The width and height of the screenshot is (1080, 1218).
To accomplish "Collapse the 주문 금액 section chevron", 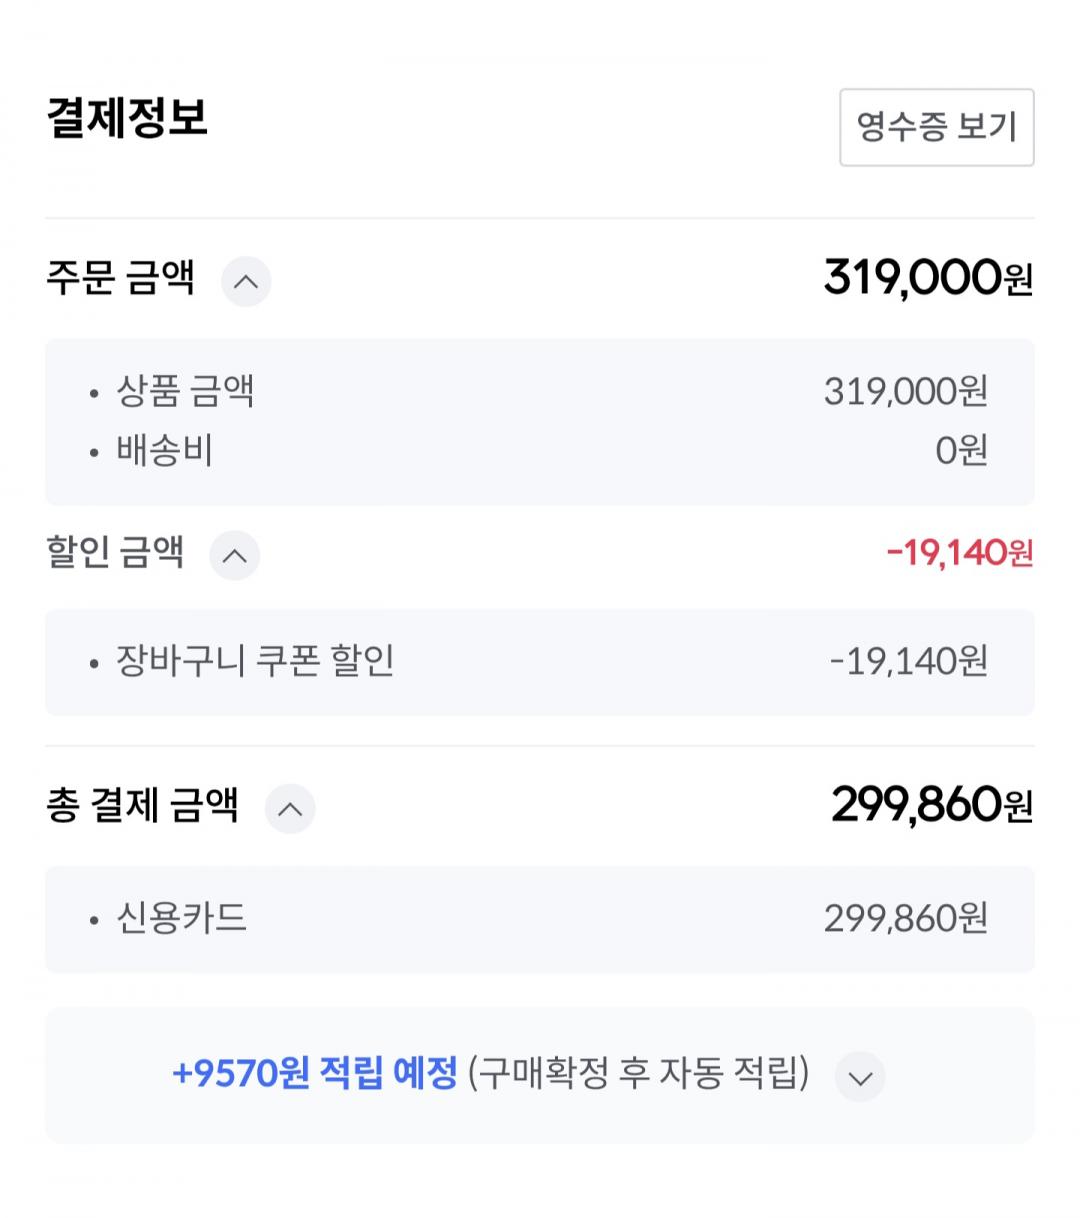I will tap(246, 282).
